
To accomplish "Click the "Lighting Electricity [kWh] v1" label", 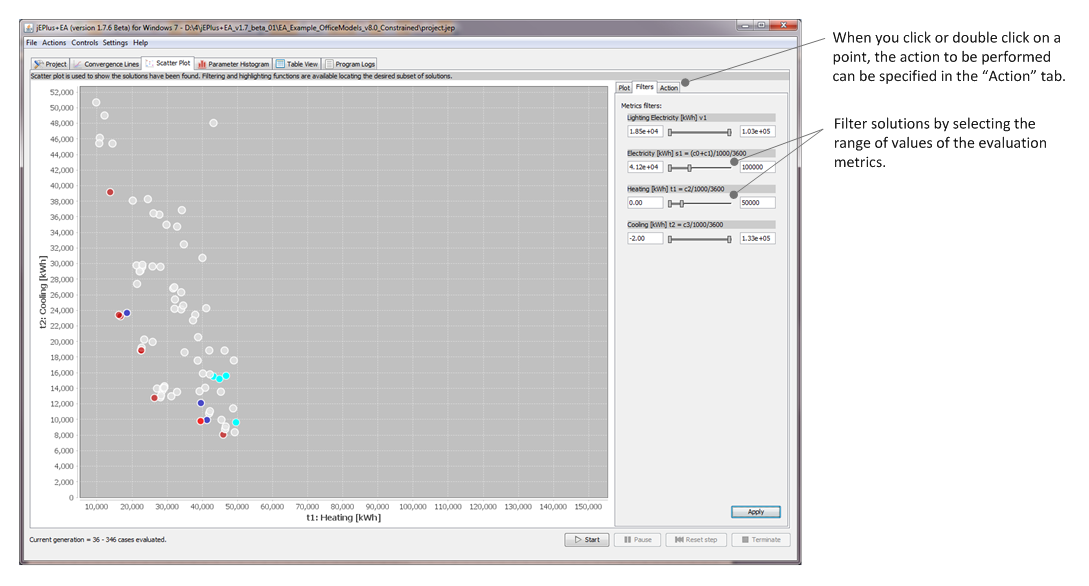I will [667, 118].
